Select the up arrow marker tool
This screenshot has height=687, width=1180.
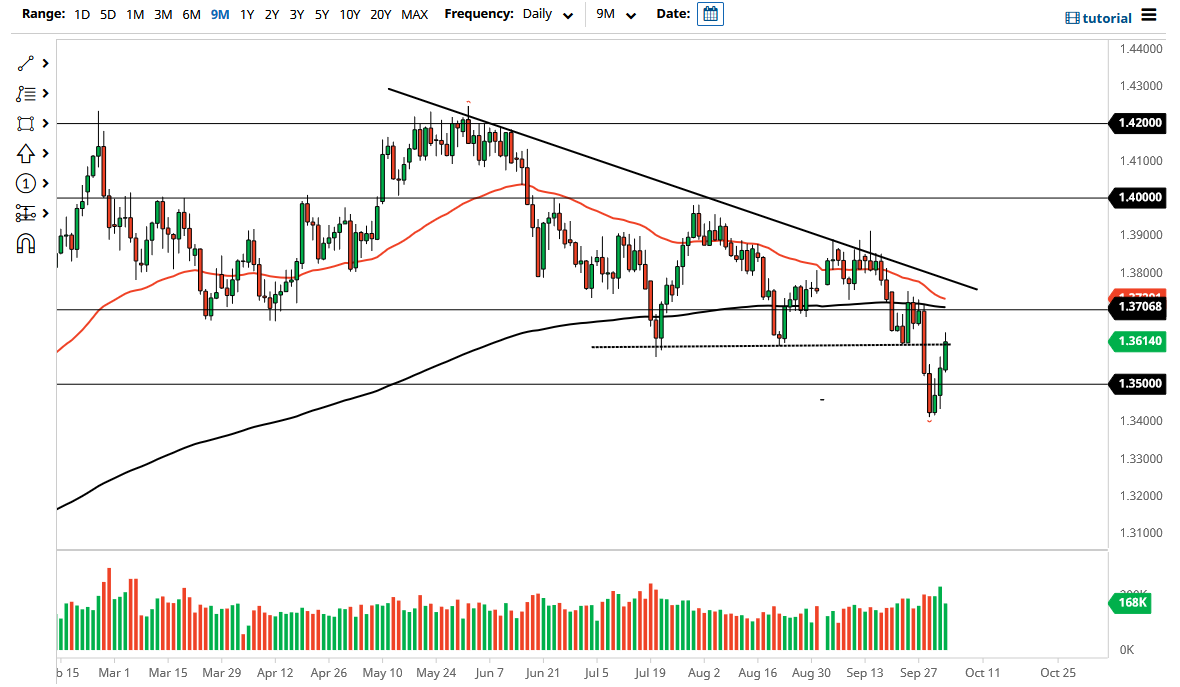click(x=26, y=153)
